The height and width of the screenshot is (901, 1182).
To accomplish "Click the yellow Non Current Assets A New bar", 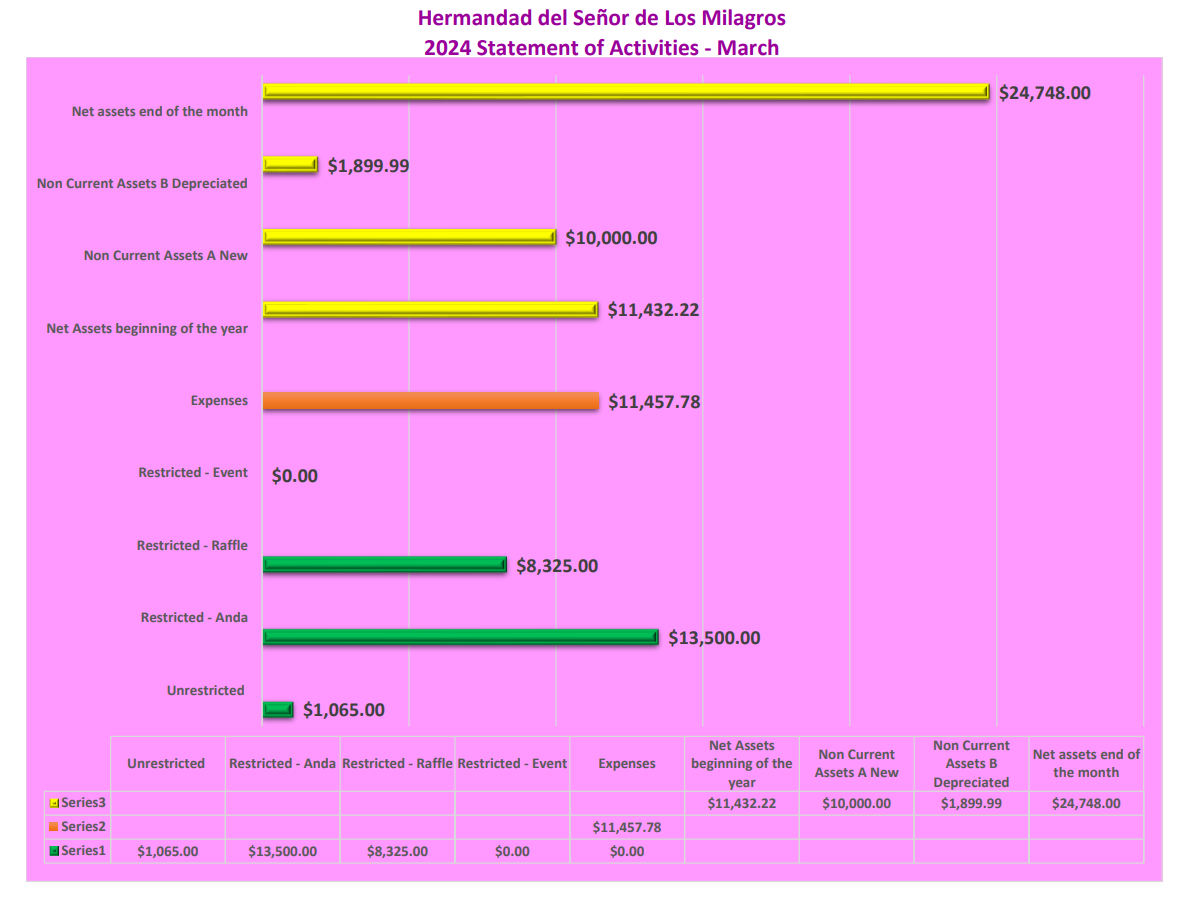I will (409, 237).
